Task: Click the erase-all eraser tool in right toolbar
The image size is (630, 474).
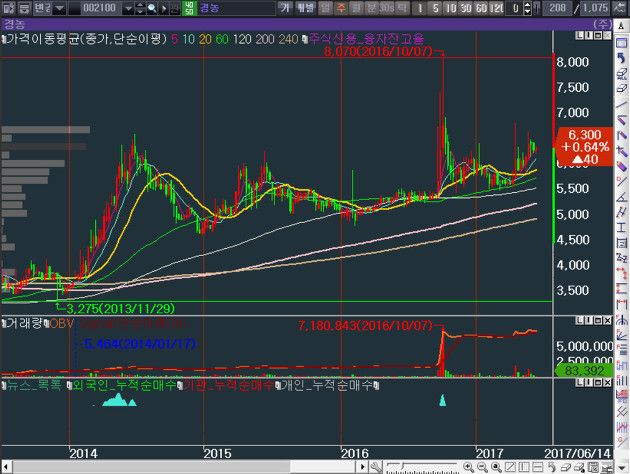Action: pos(621,73)
